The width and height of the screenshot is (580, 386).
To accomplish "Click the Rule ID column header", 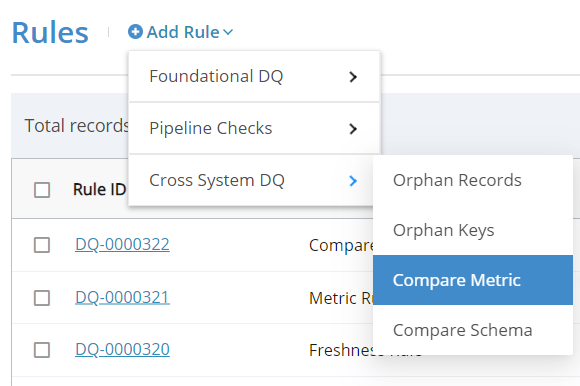I will 100,190.
